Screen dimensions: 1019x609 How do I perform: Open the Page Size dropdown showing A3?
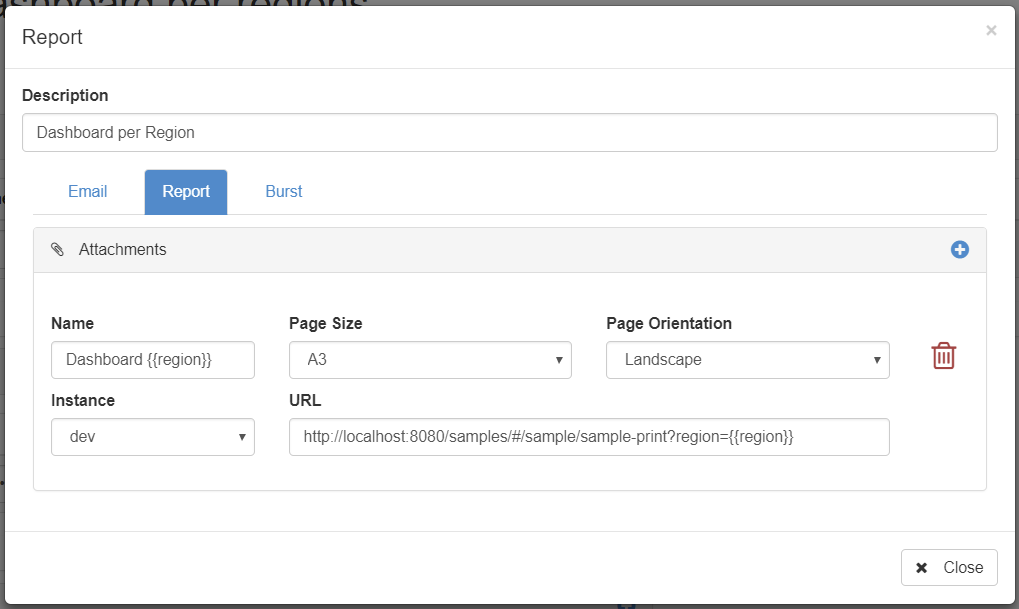(430, 360)
